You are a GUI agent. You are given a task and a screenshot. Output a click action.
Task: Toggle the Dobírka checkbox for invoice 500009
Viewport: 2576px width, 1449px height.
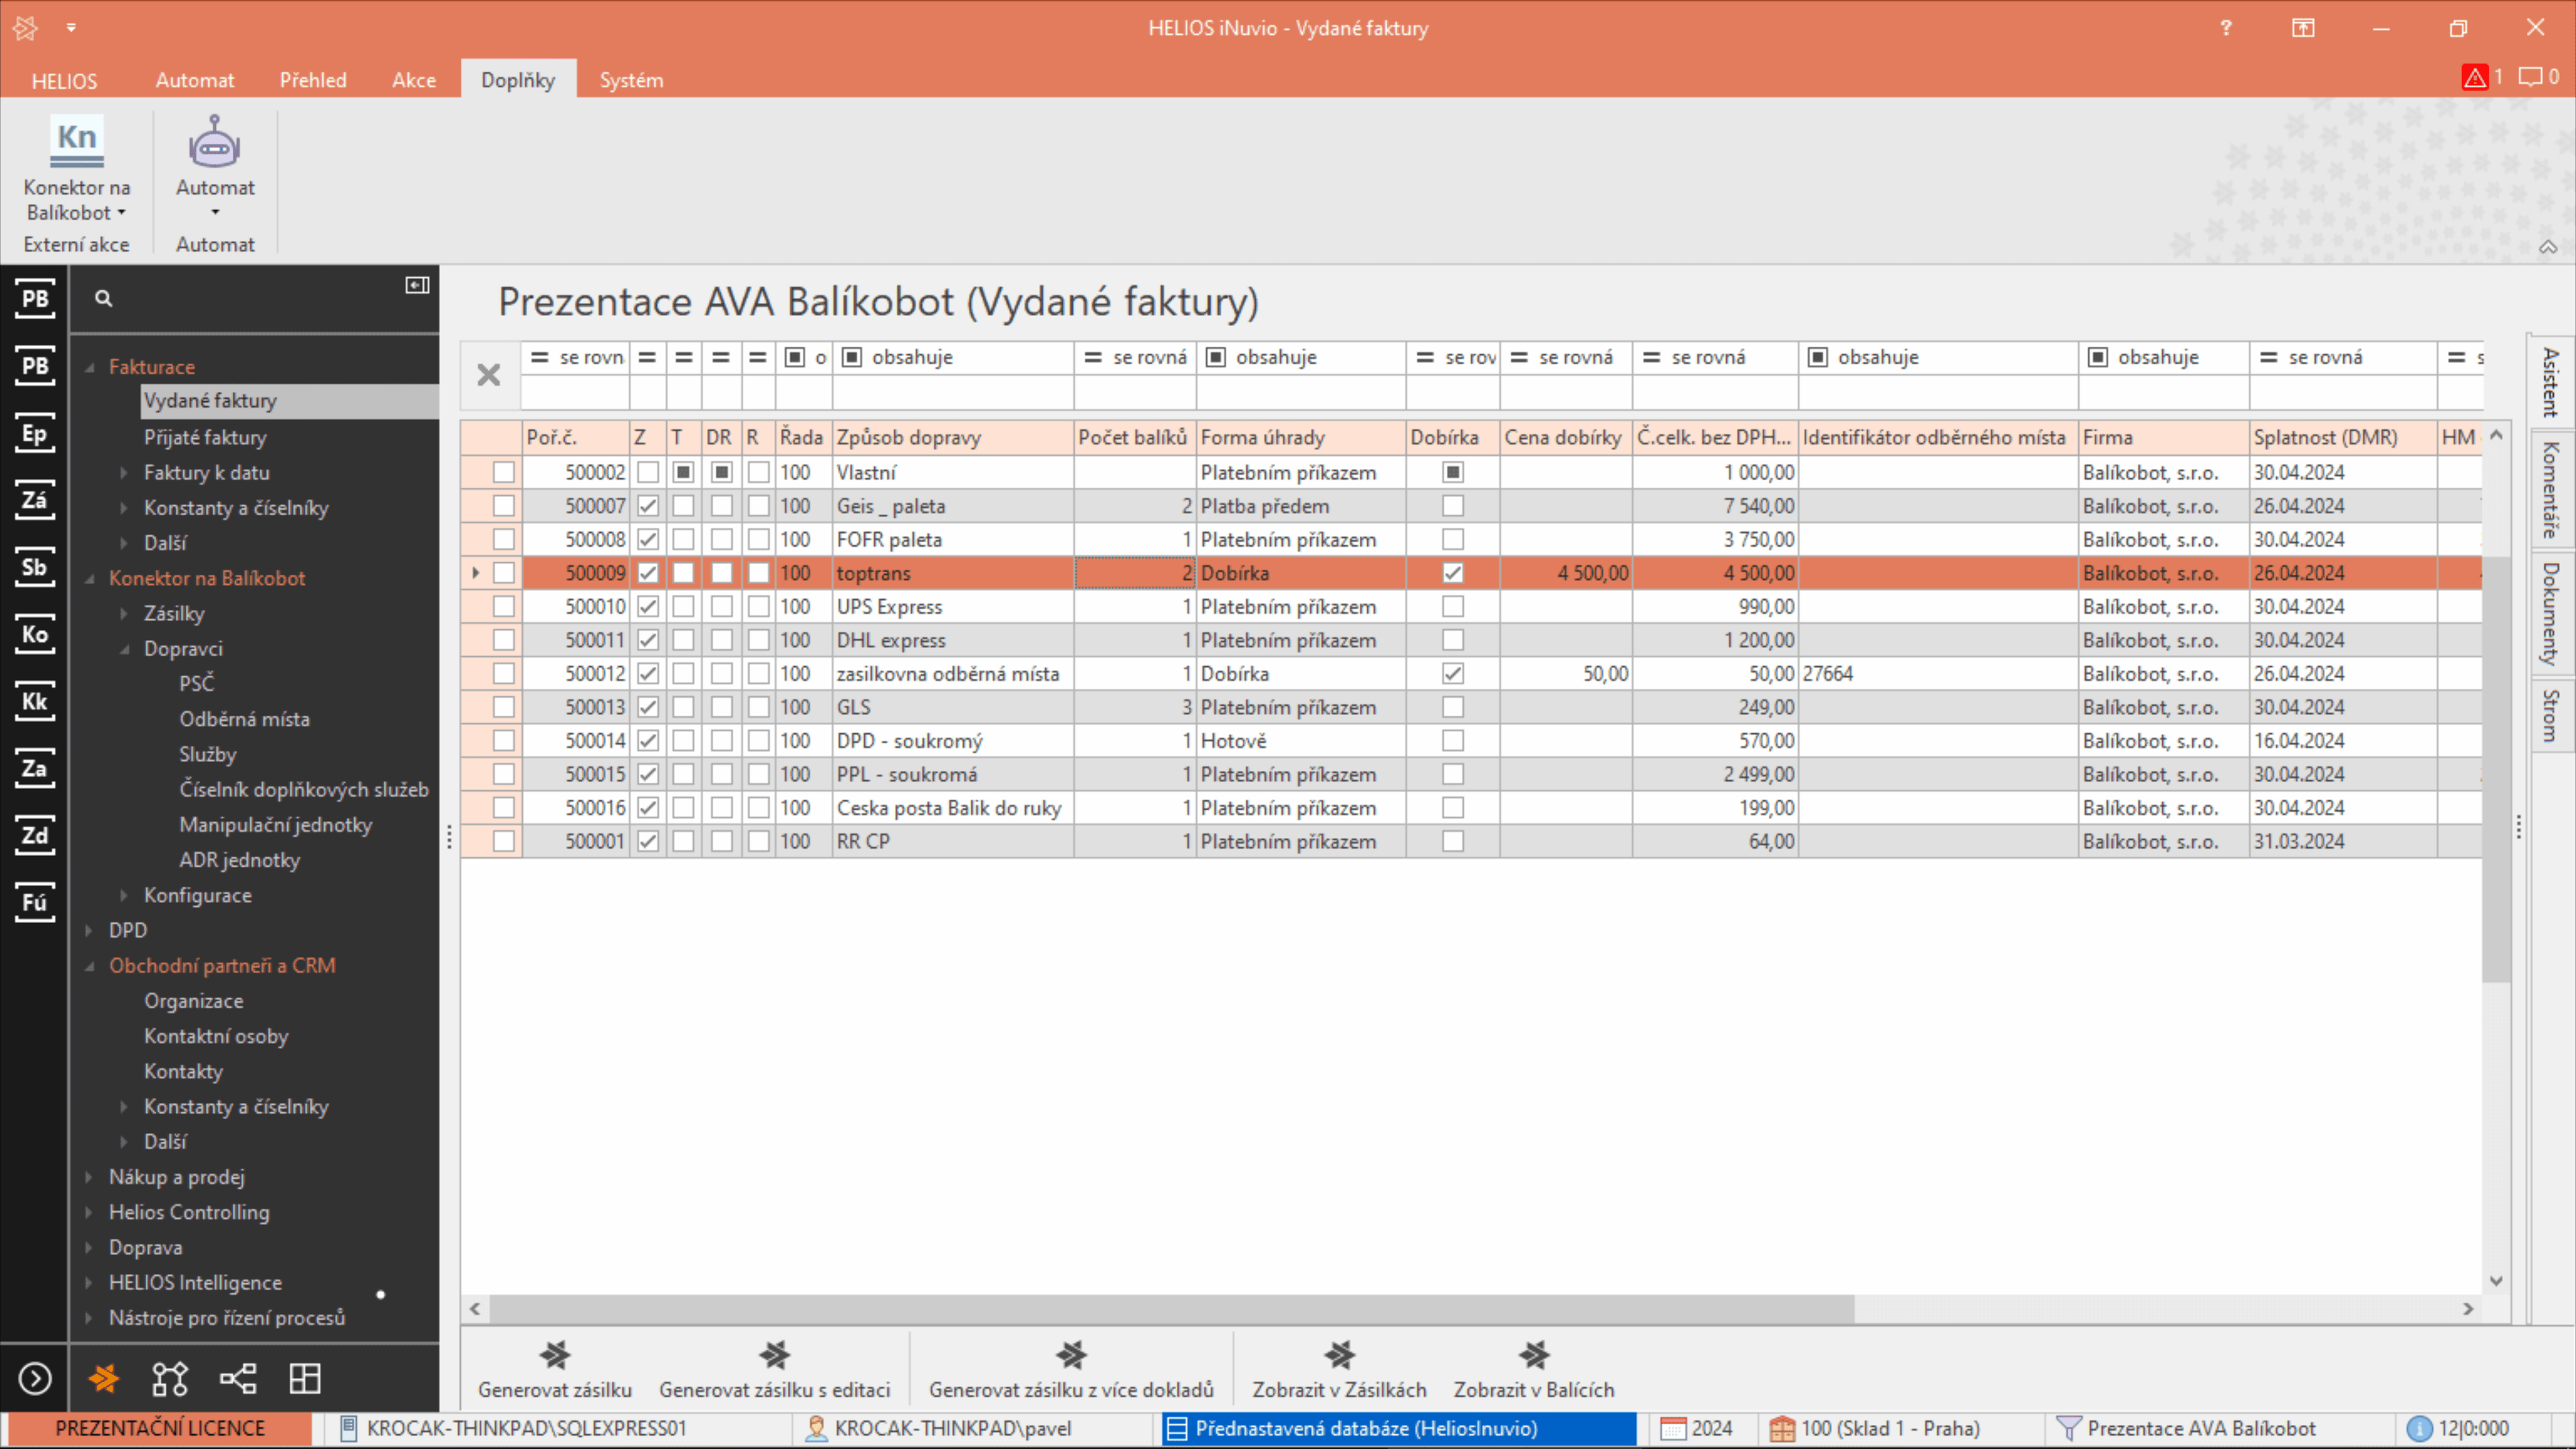[x=1453, y=573]
